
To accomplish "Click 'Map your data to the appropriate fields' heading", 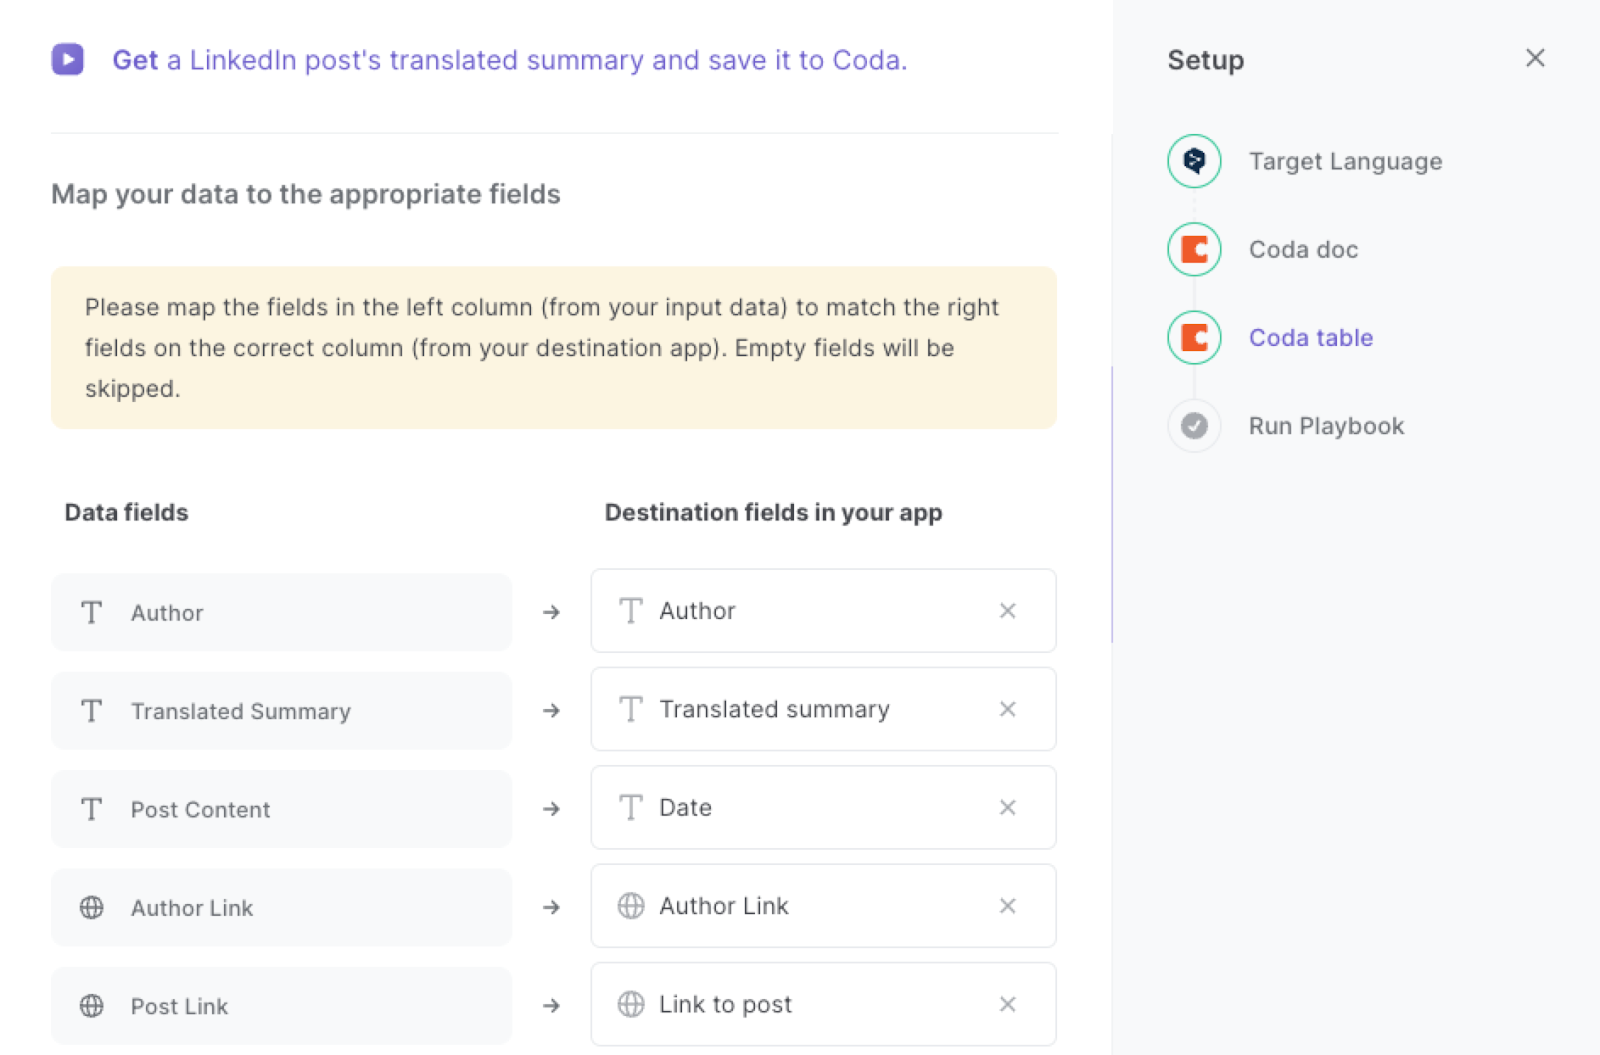I will (x=306, y=194).
